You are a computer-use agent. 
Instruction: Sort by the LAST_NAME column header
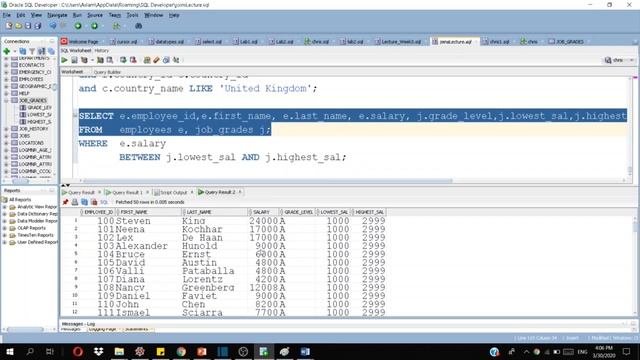click(x=214, y=212)
